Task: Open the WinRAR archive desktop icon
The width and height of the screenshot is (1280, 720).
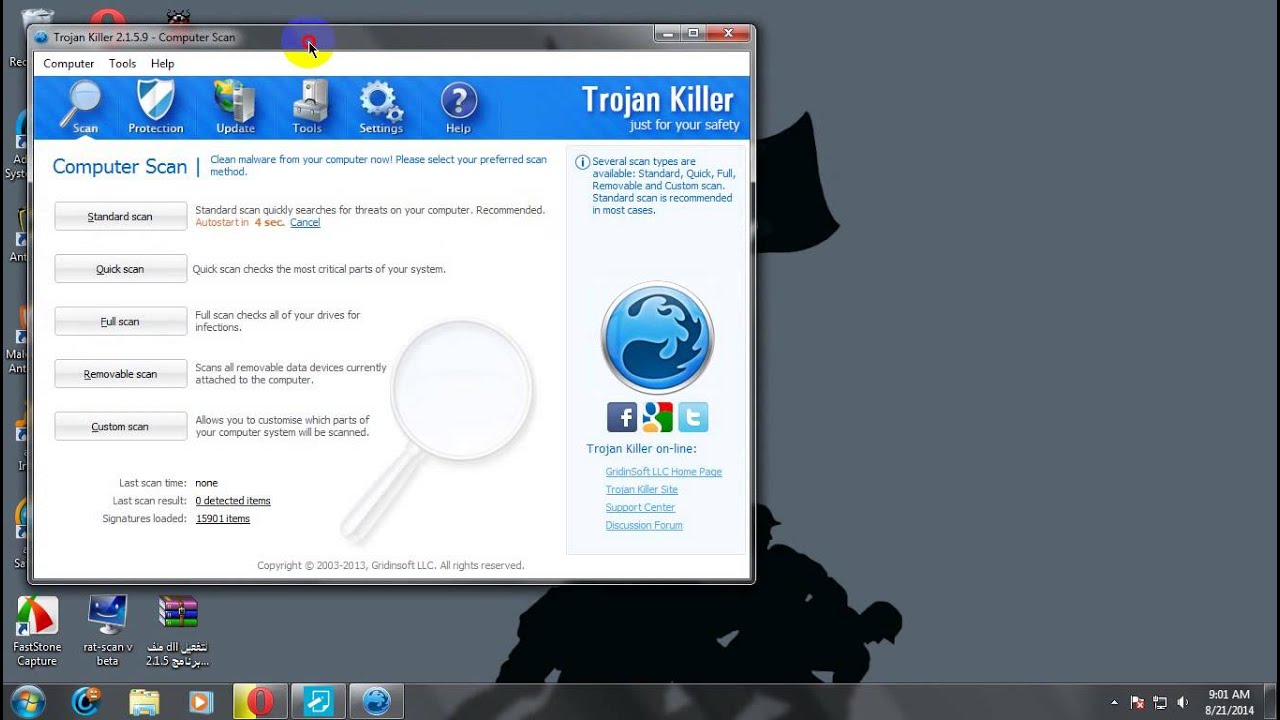Action: [x=178, y=631]
